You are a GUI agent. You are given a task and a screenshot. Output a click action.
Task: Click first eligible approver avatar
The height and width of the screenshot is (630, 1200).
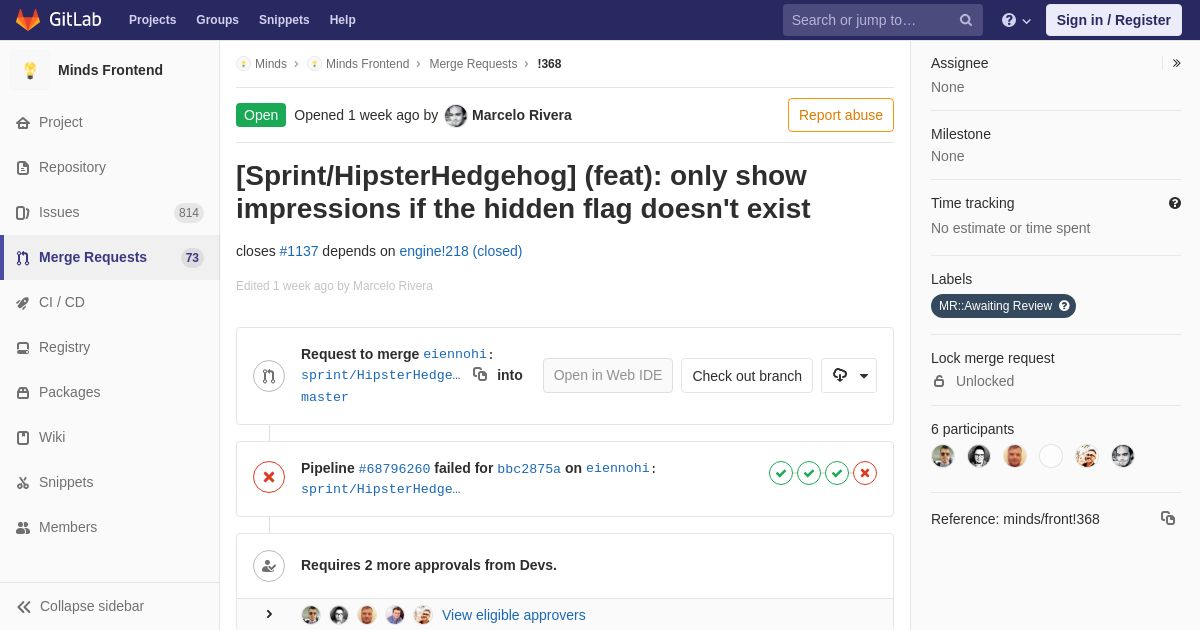[311, 615]
